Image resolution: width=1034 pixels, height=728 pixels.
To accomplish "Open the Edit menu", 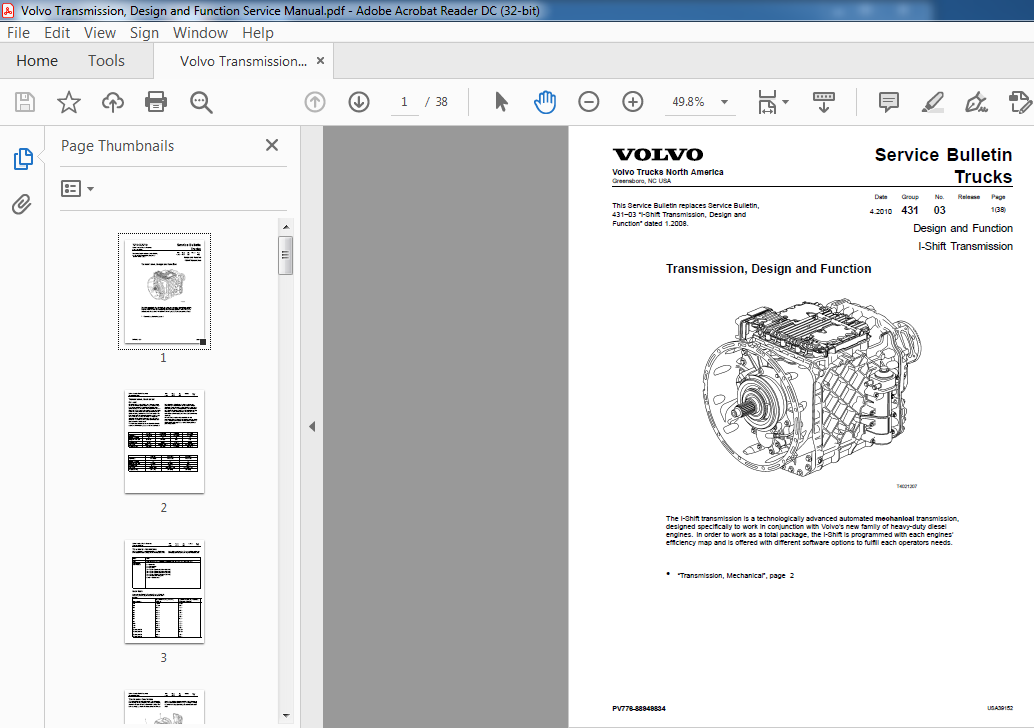I will coord(57,33).
